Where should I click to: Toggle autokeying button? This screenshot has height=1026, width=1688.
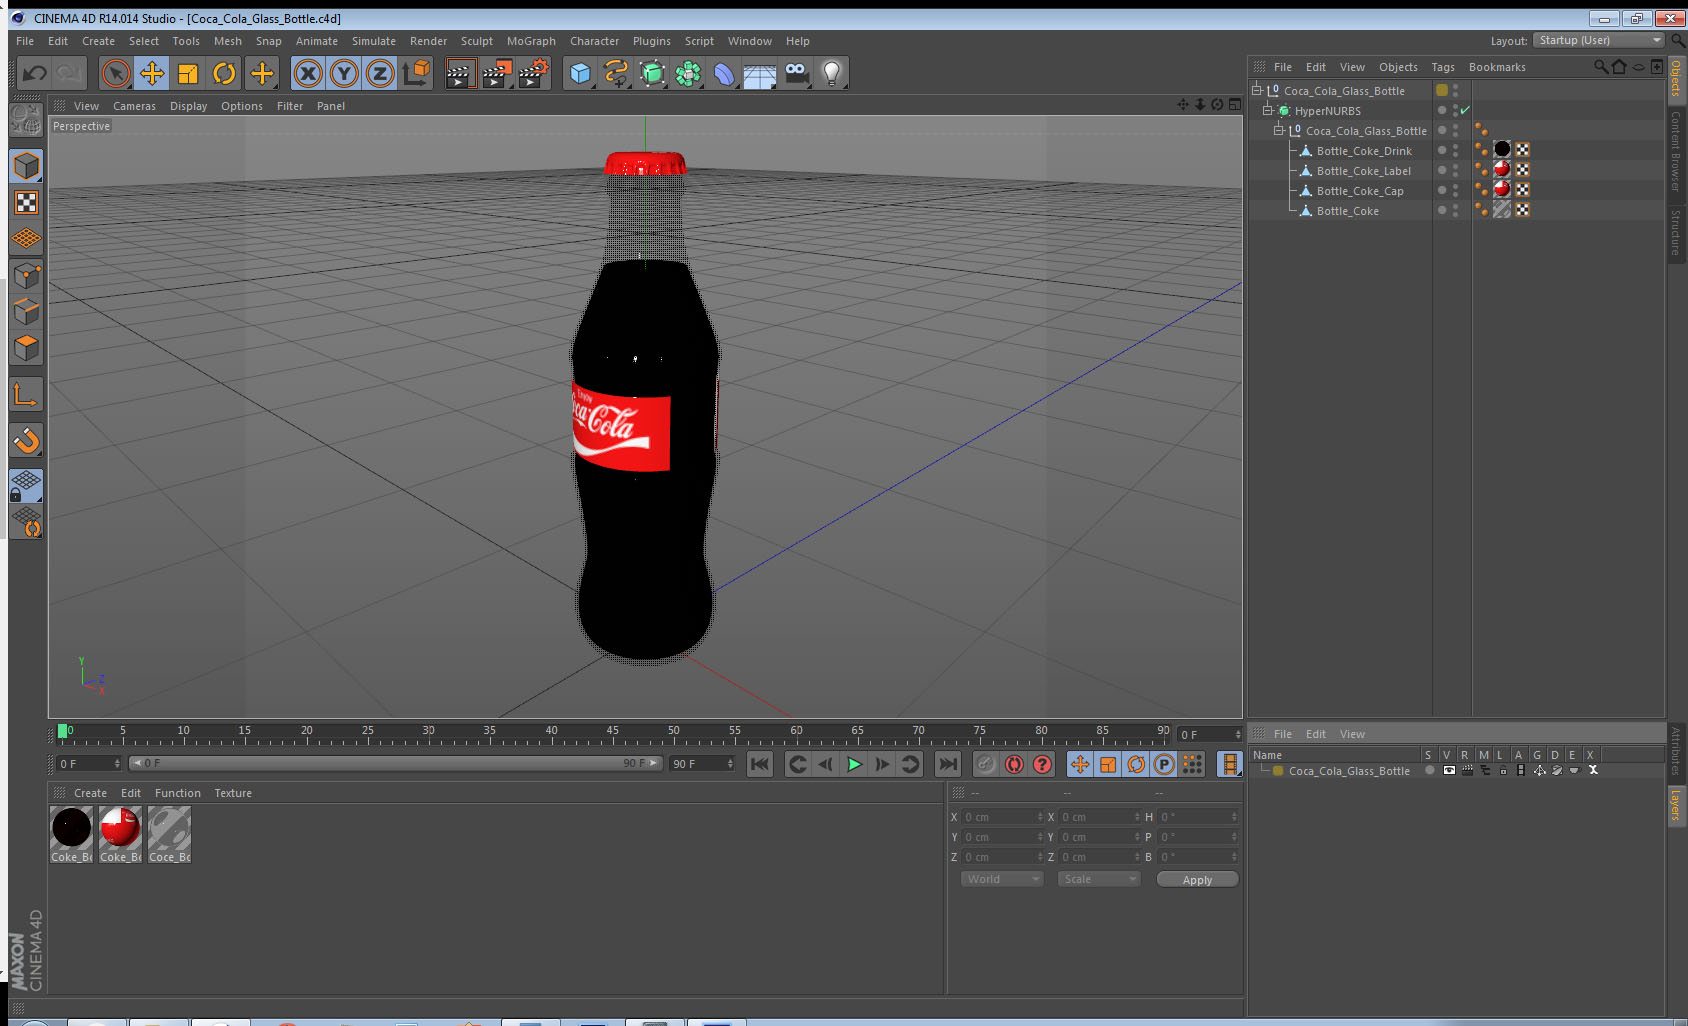1014,764
